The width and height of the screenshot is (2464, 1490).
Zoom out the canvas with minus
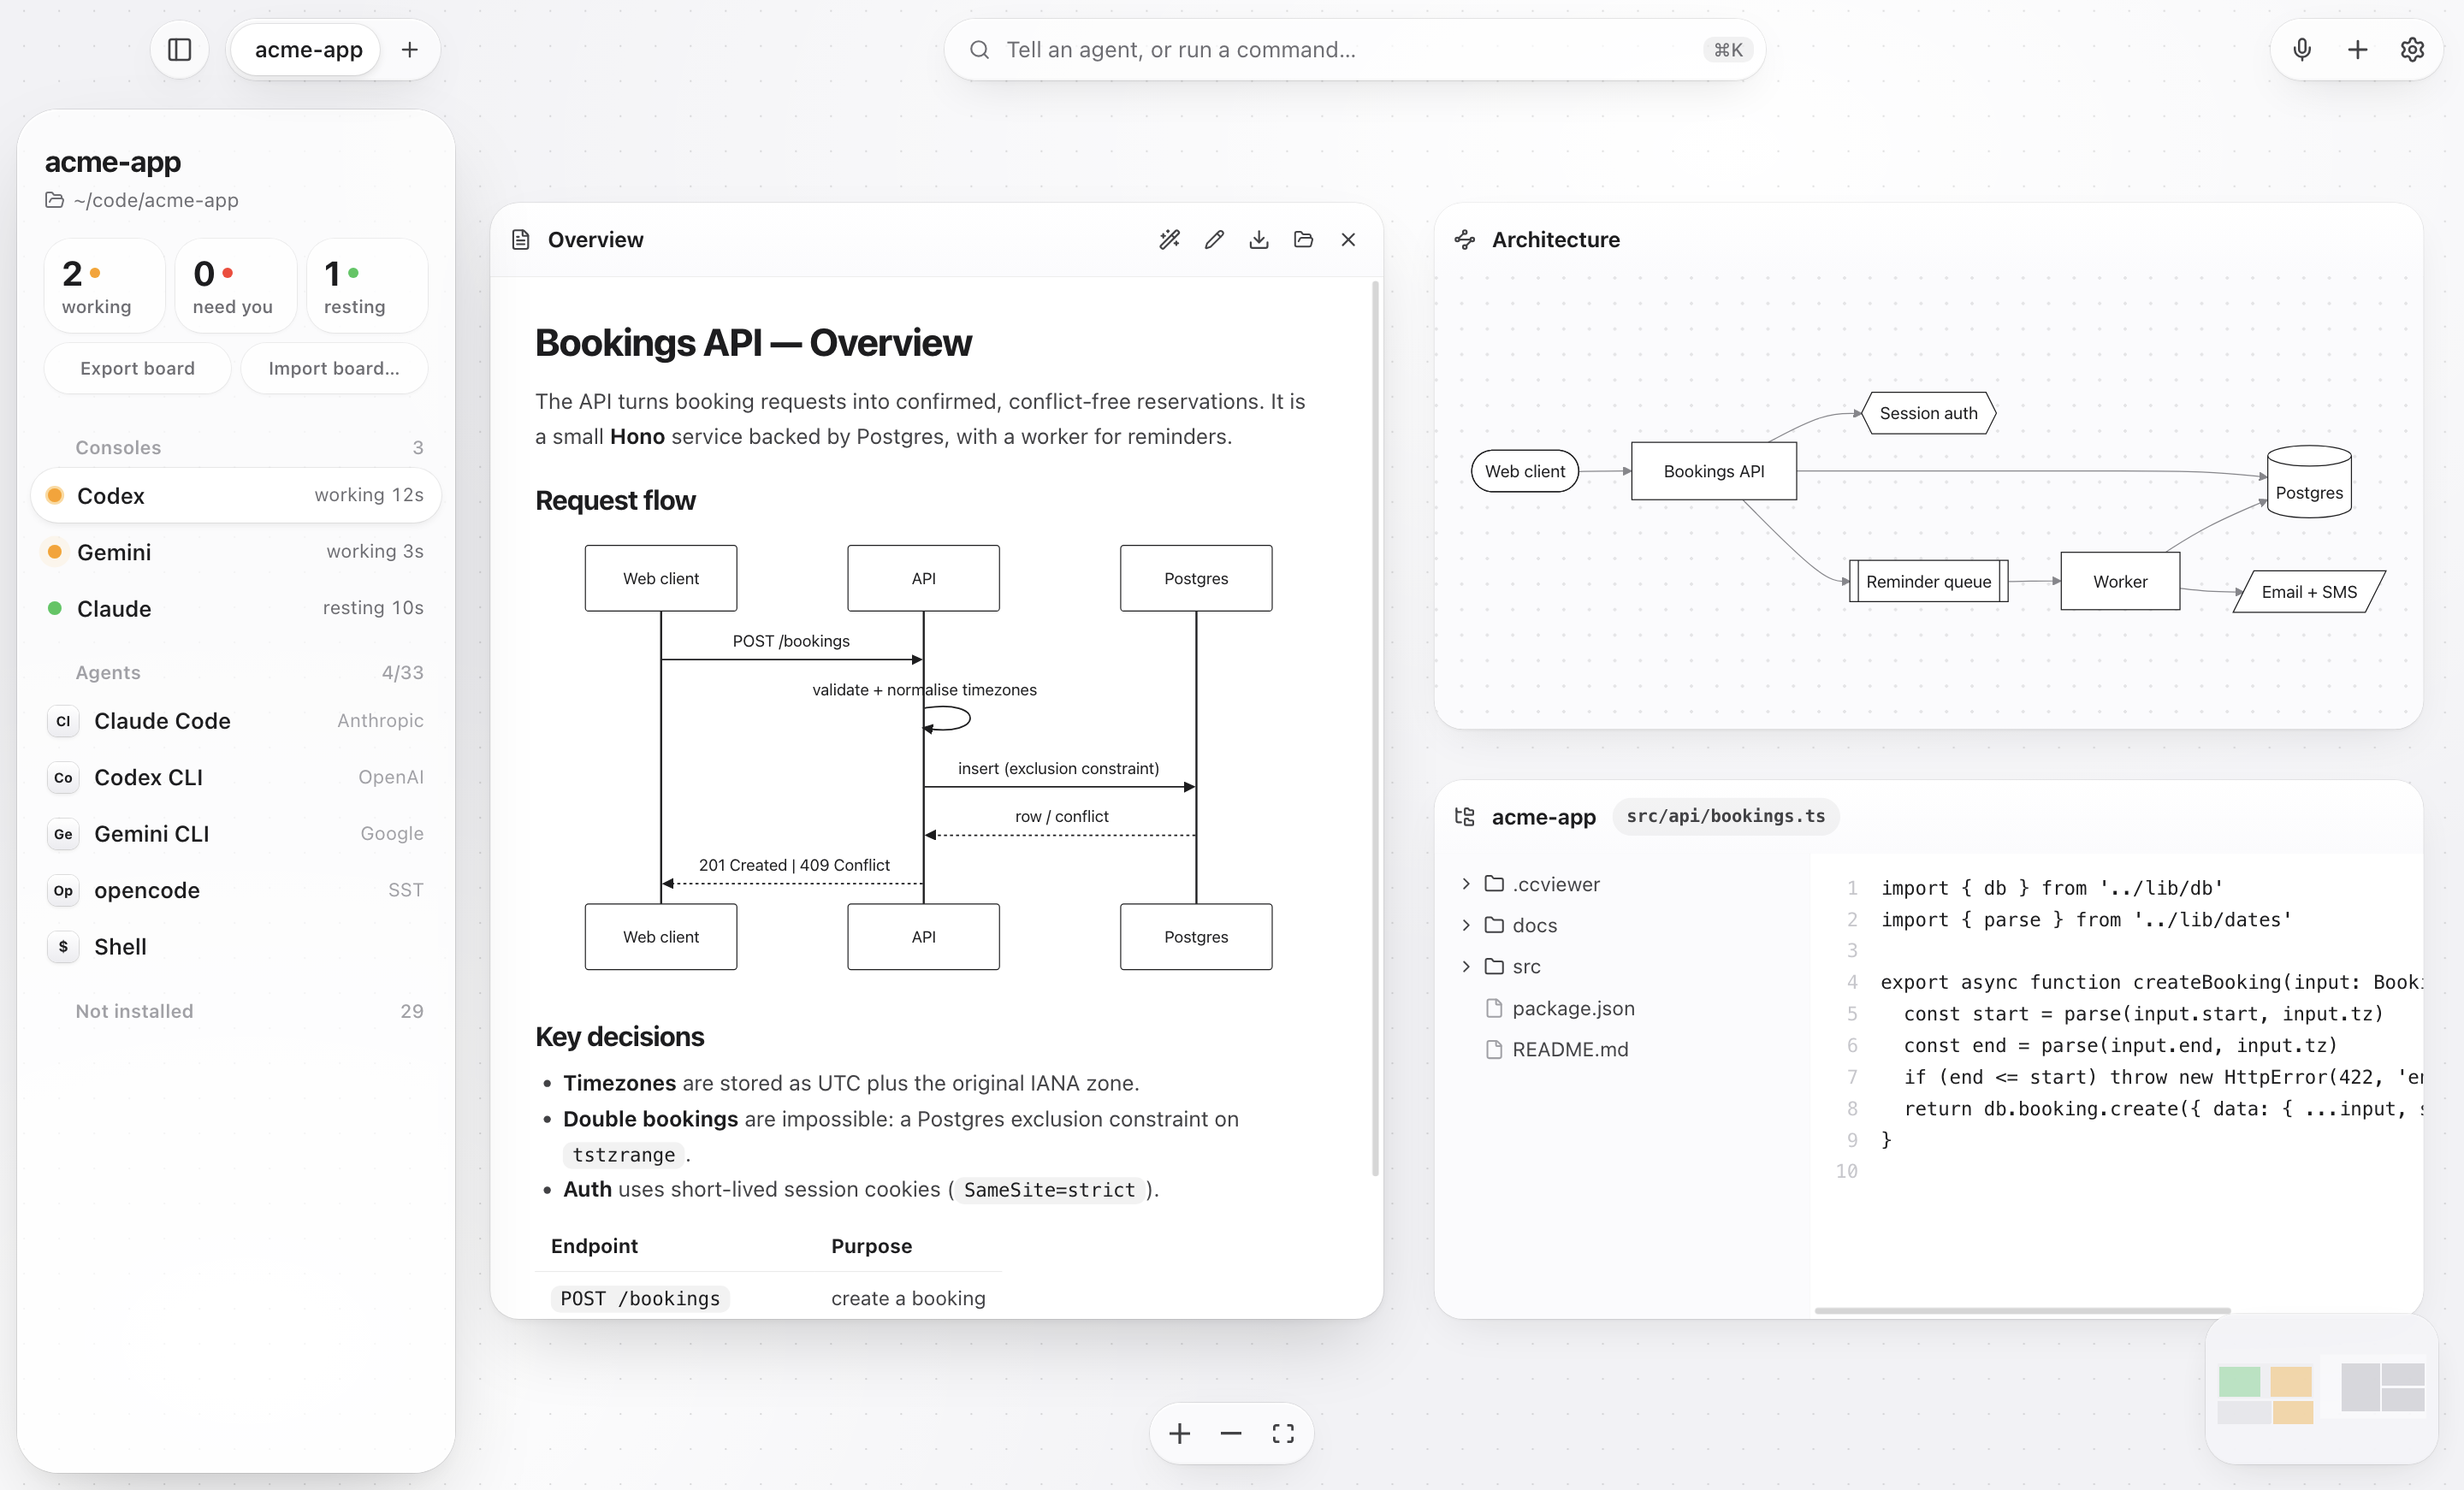pos(1231,1434)
